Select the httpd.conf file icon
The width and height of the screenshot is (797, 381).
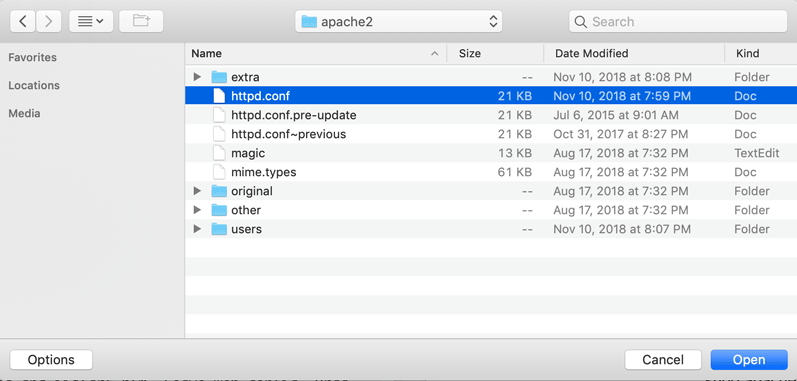click(219, 96)
